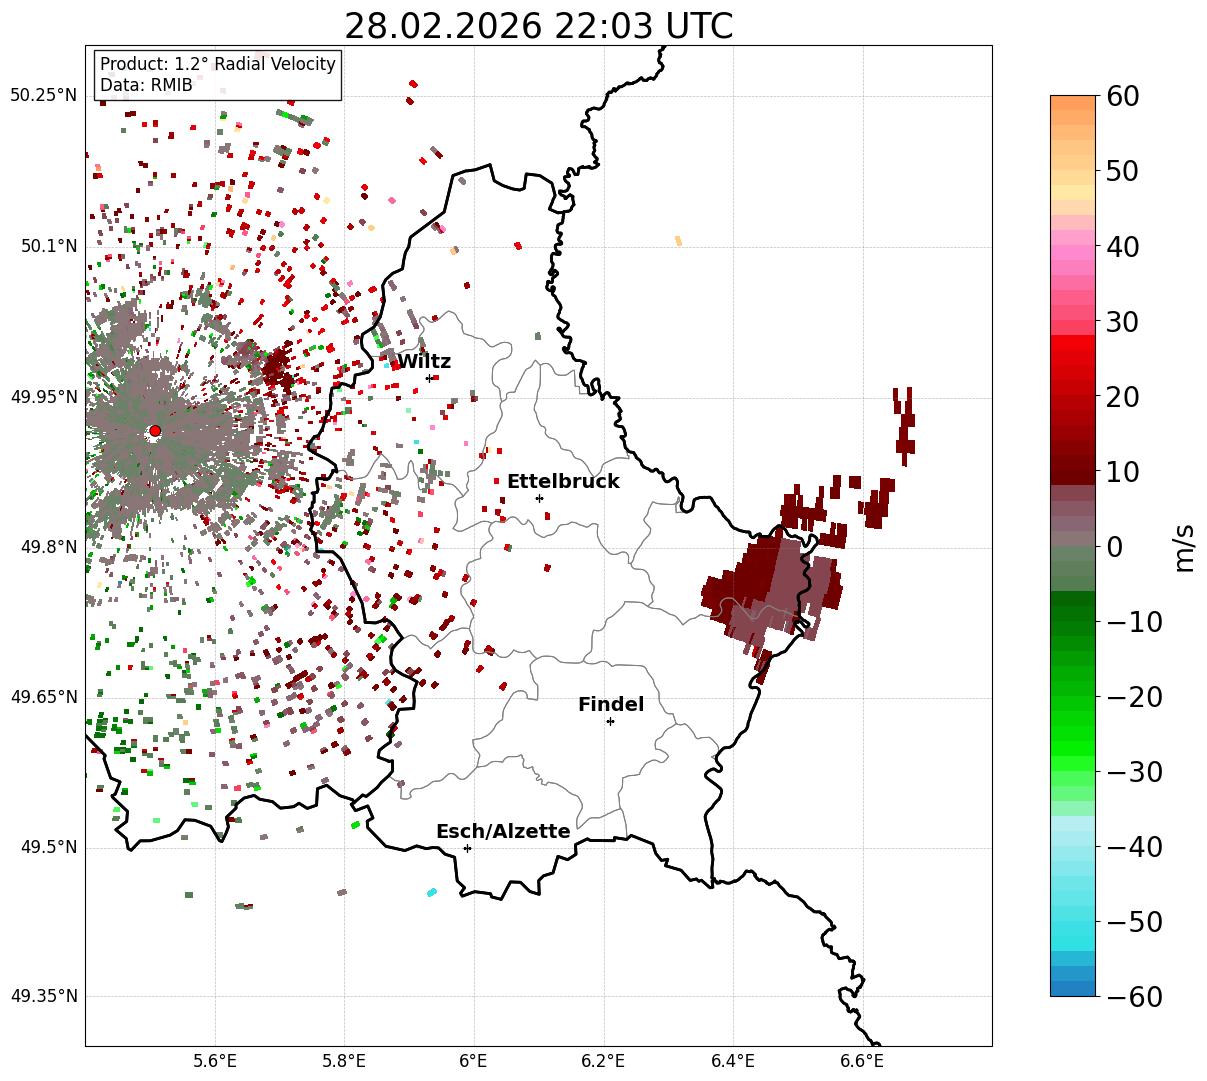
Task: Click the 50 tick on colorbar
Action: point(1124,171)
